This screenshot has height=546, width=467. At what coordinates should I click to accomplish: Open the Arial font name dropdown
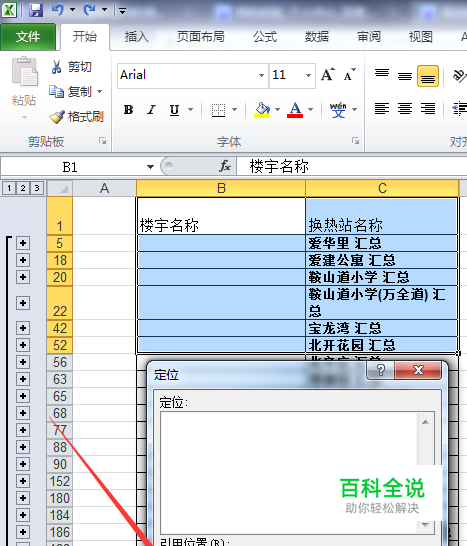point(261,75)
